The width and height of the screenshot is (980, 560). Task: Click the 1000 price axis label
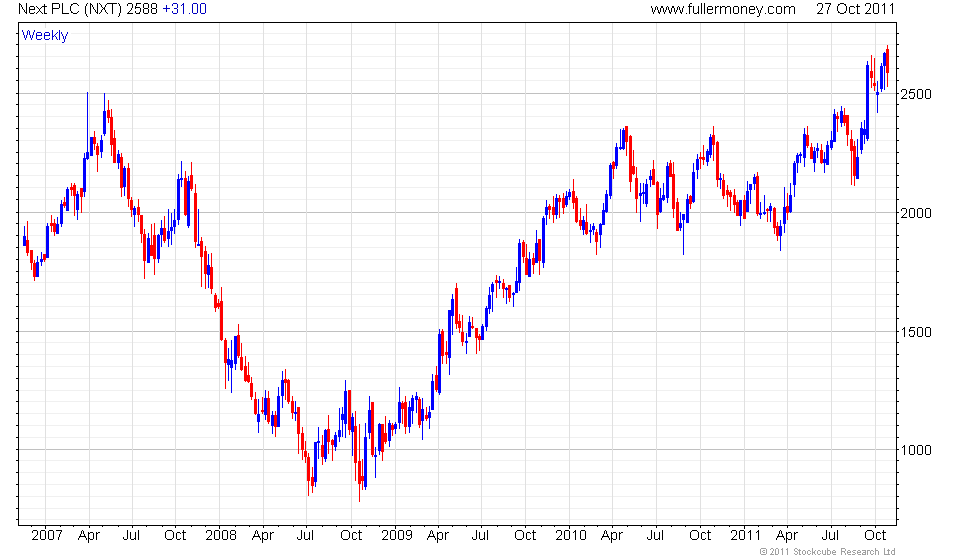[916, 451]
